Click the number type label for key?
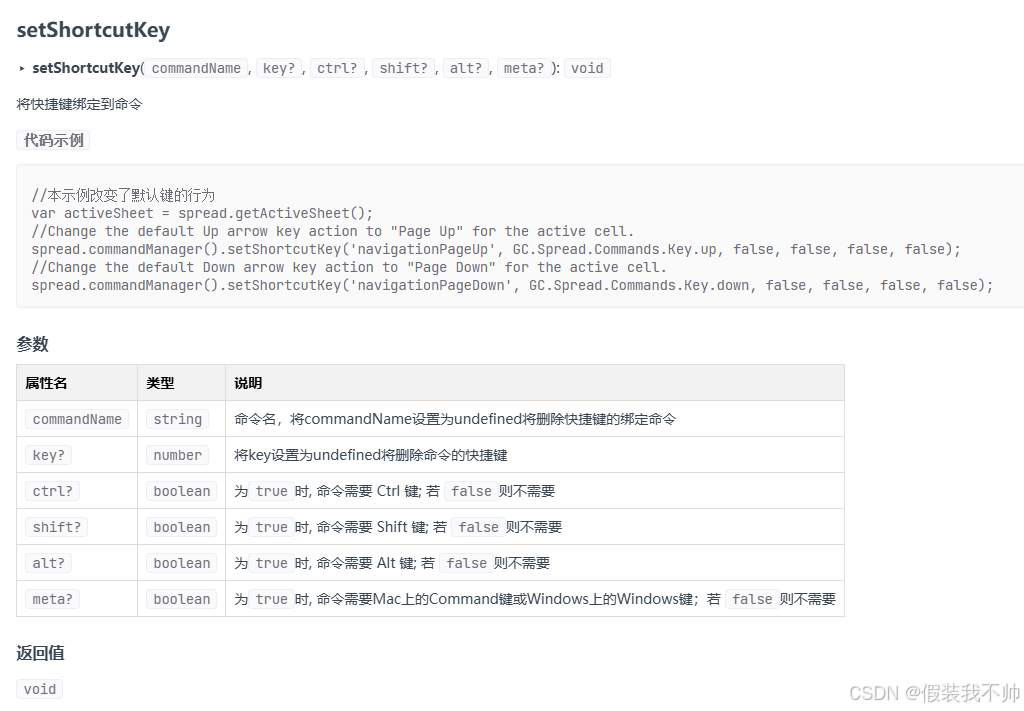 176,455
